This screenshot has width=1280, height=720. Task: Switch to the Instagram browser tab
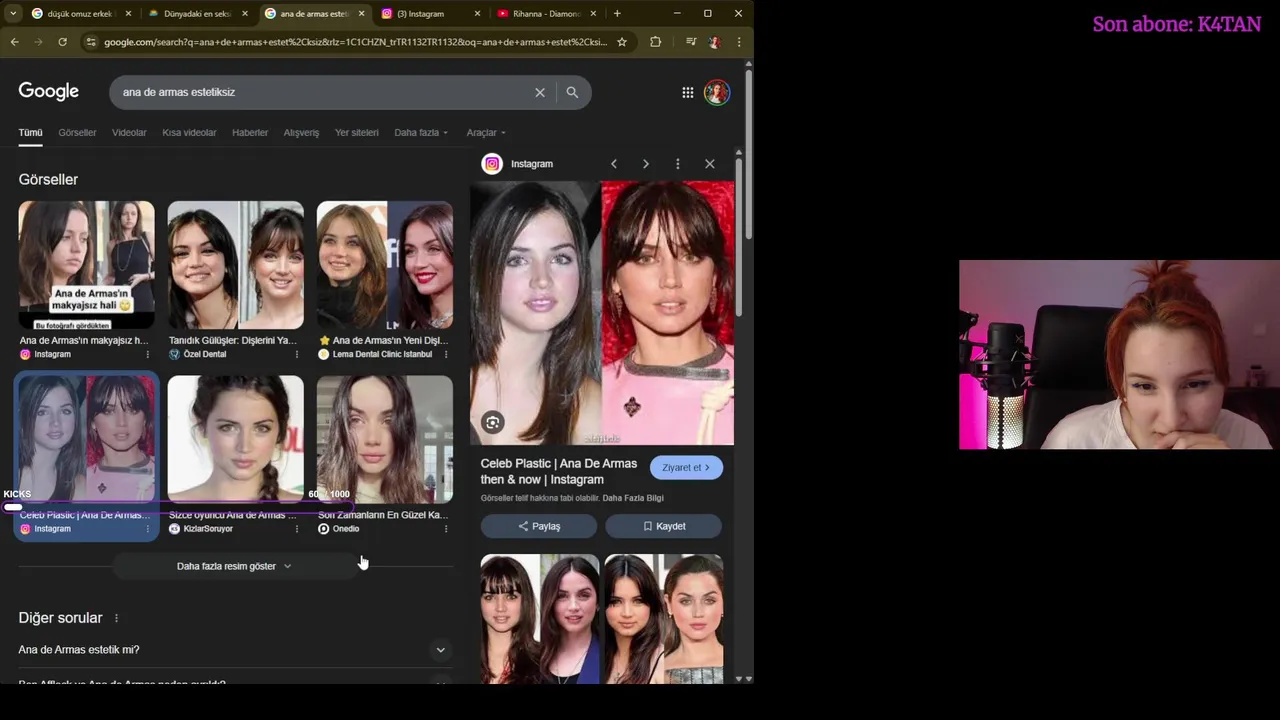(x=430, y=14)
